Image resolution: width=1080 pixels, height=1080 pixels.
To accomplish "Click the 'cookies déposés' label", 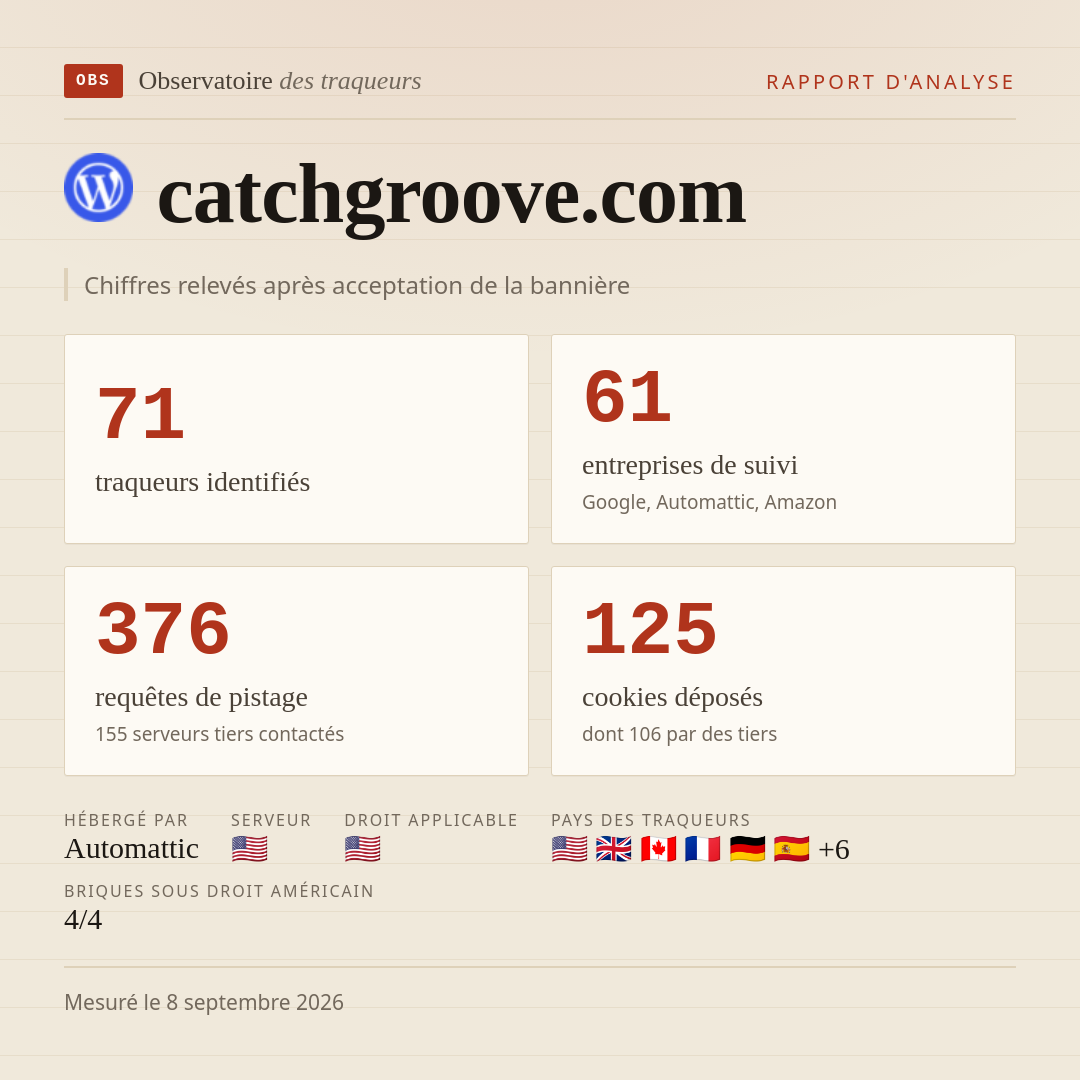I will (x=672, y=698).
